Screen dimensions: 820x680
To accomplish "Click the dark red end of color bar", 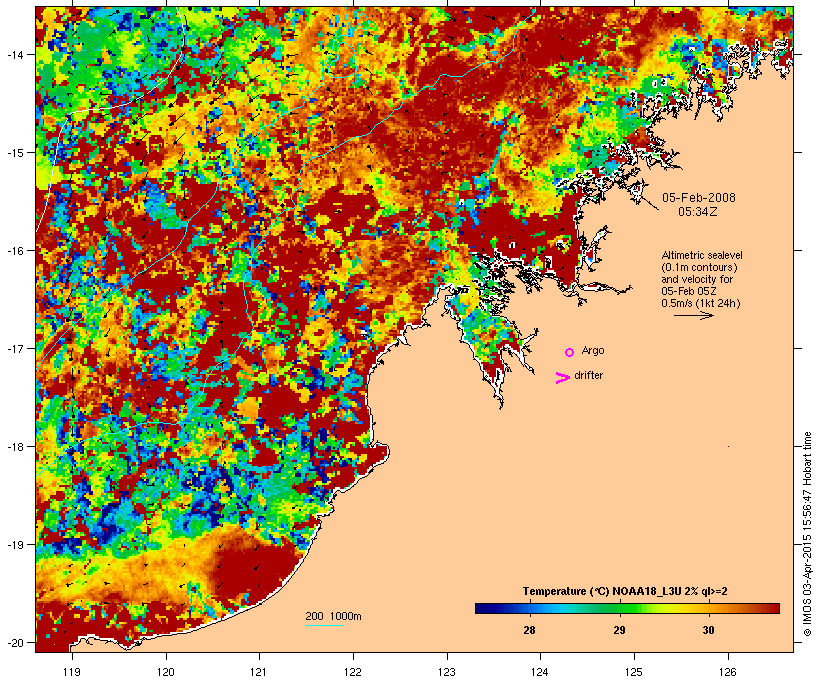I will coord(774,608).
